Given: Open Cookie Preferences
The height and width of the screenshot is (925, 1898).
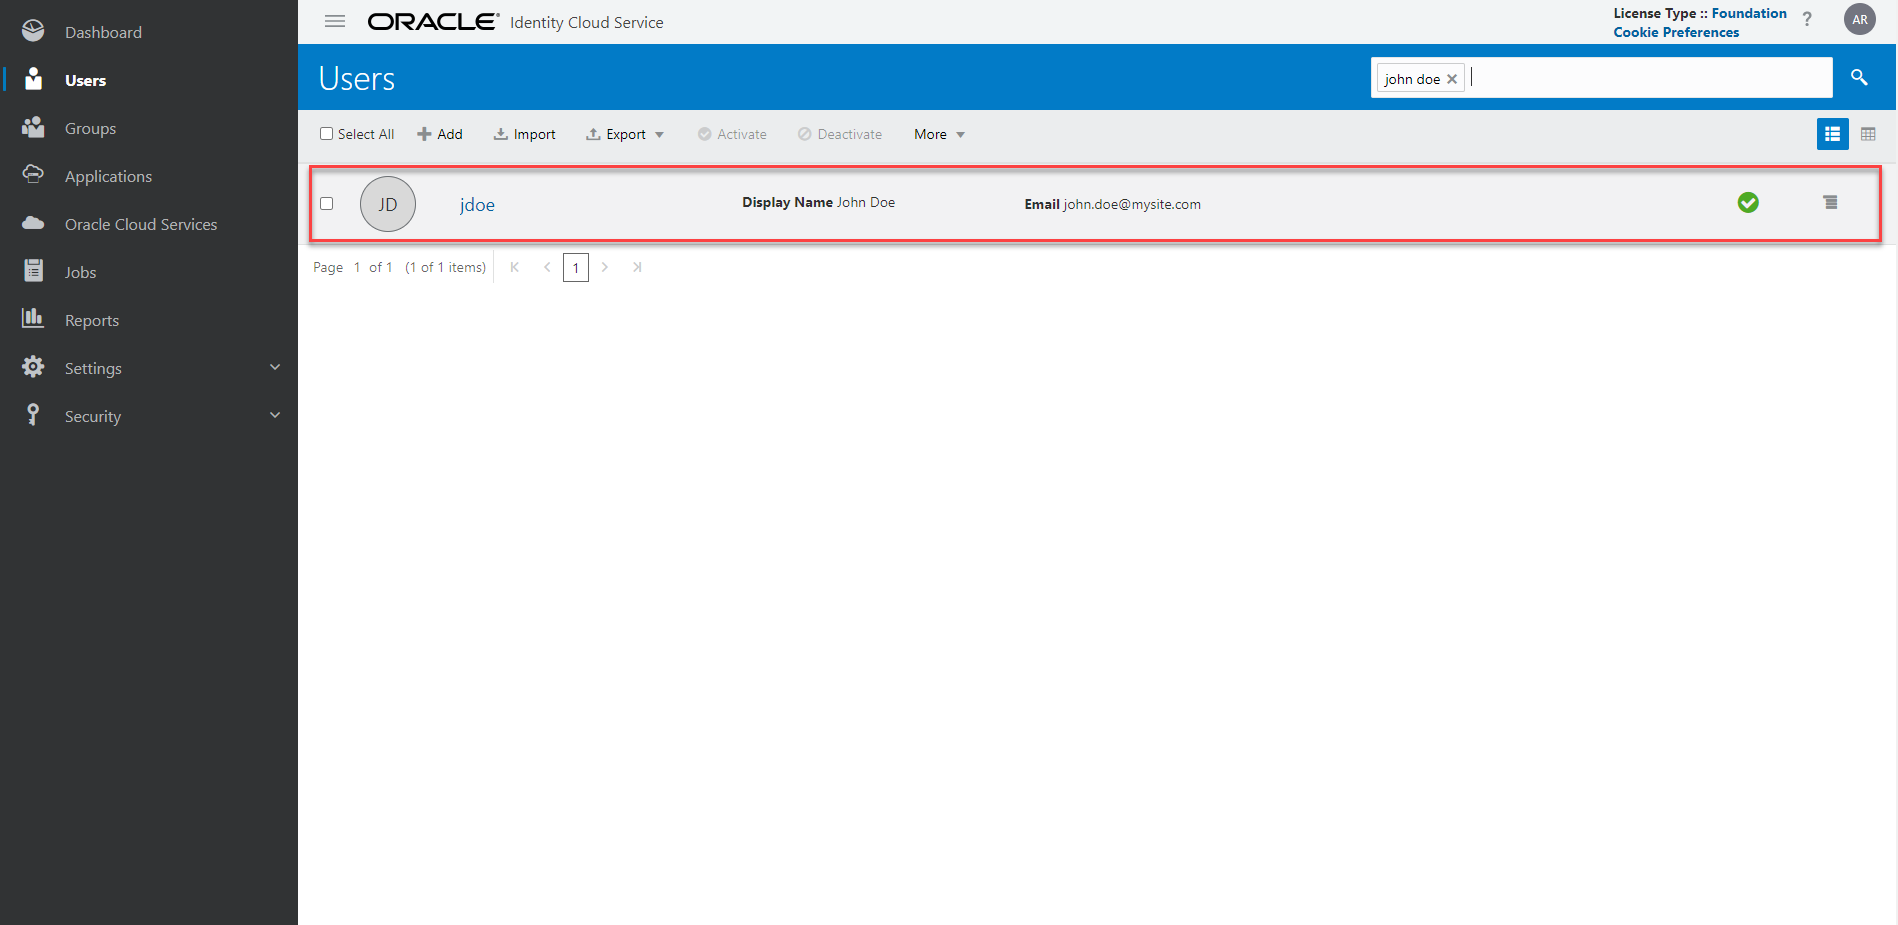Looking at the screenshot, I should click(x=1675, y=32).
